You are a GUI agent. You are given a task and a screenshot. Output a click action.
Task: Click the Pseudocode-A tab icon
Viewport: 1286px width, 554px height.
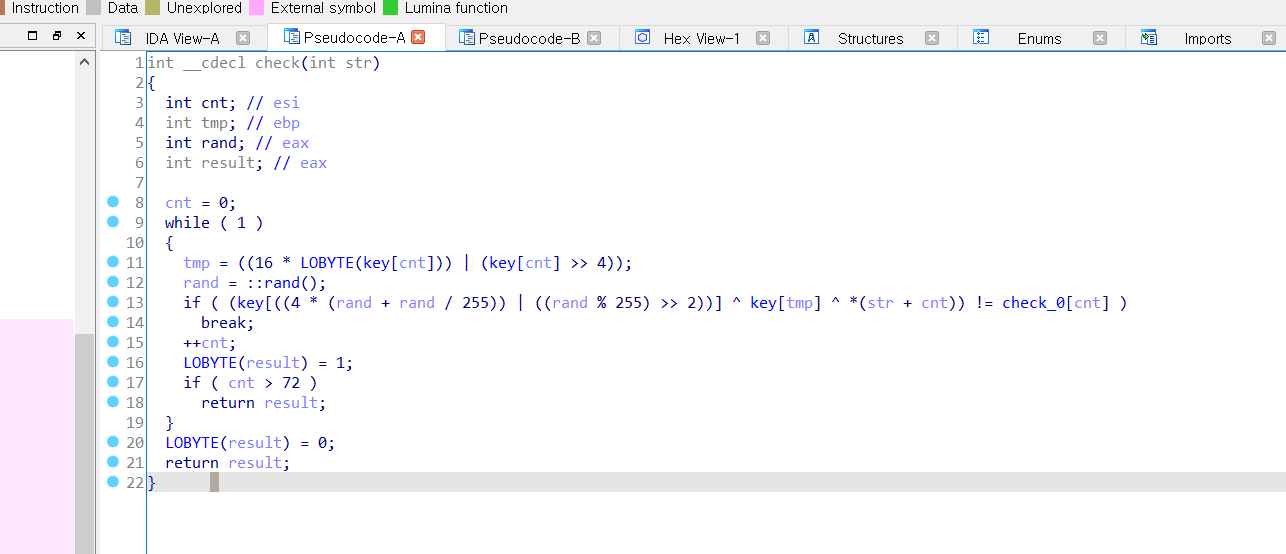click(x=291, y=37)
